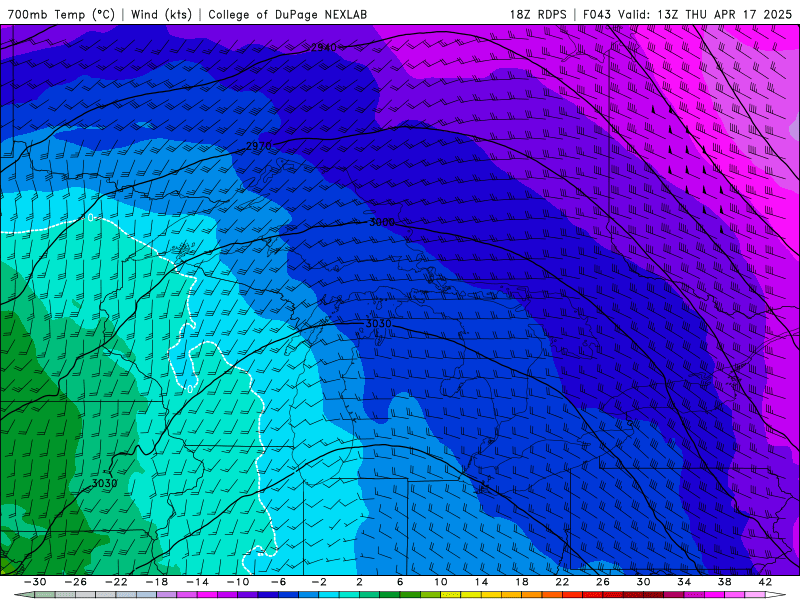Viewport: 800px width, 600px height.
Task: Click the -14 colorbar scale label
Action: (x=197, y=582)
